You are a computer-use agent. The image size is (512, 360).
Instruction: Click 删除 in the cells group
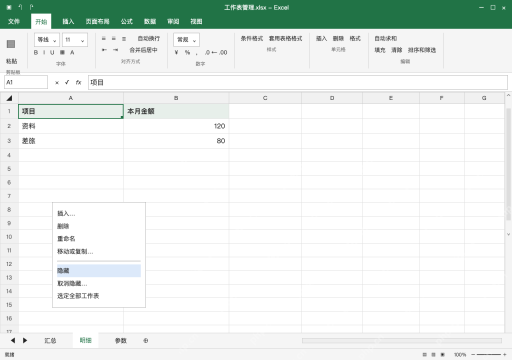tap(338, 38)
